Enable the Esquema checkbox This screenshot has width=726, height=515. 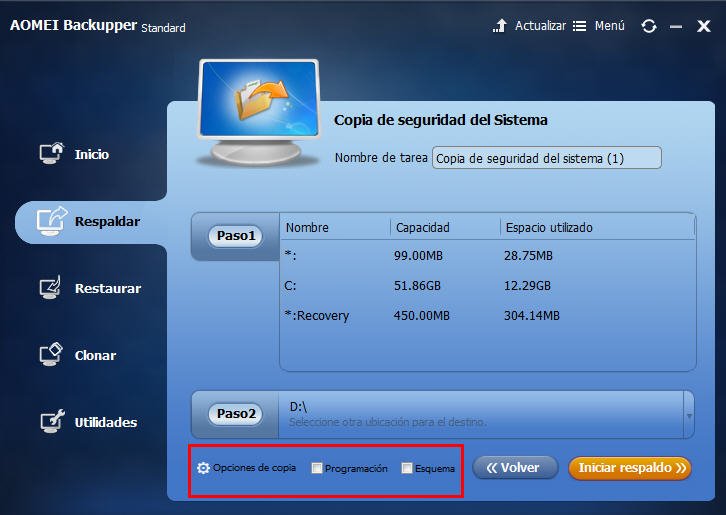point(407,468)
